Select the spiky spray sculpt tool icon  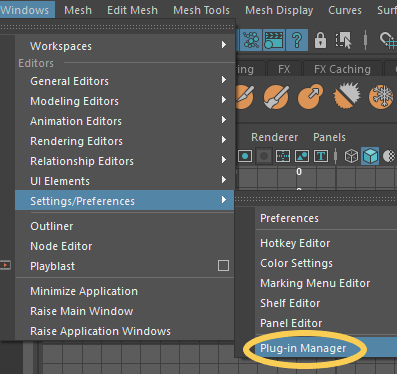coord(347,96)
